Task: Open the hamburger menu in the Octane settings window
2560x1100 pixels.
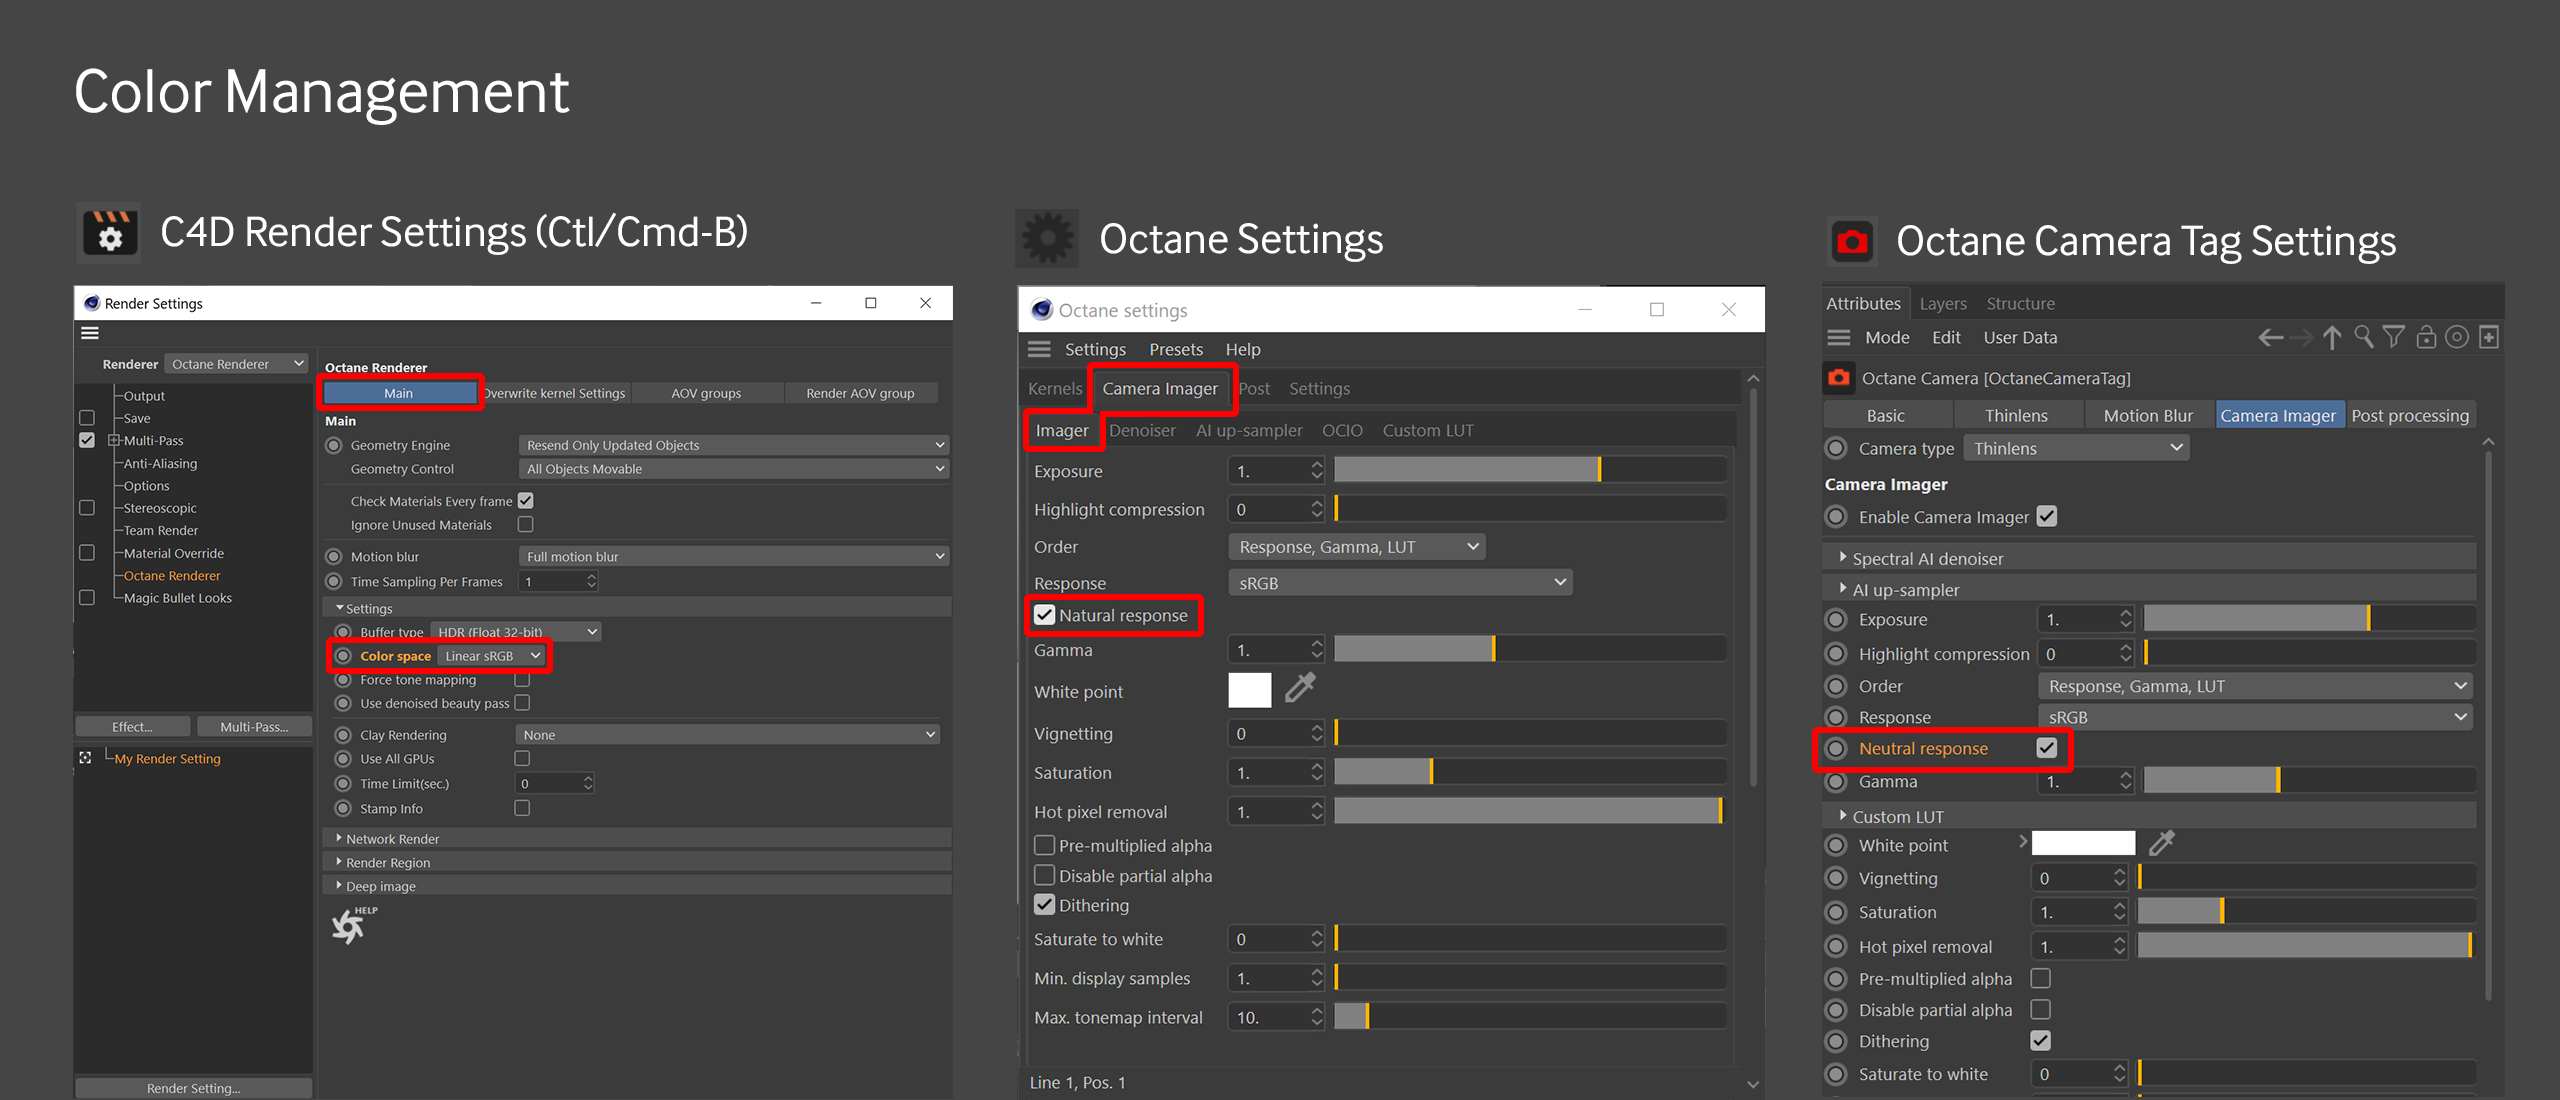Action: click(x=1040, y=349)
